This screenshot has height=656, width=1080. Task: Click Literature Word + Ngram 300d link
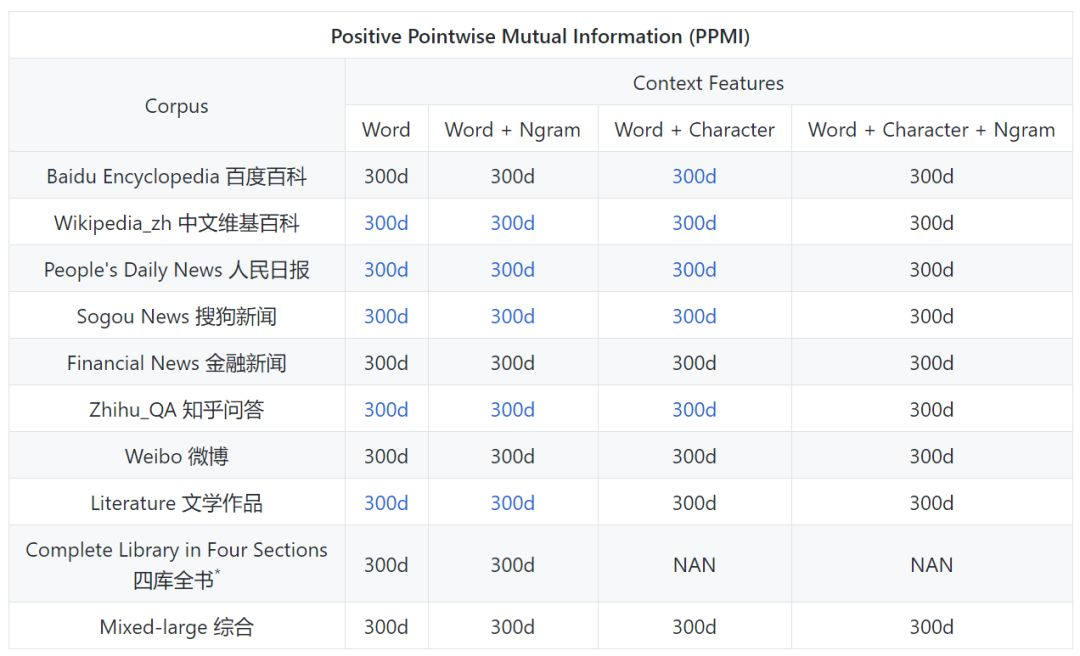(512, 503)
